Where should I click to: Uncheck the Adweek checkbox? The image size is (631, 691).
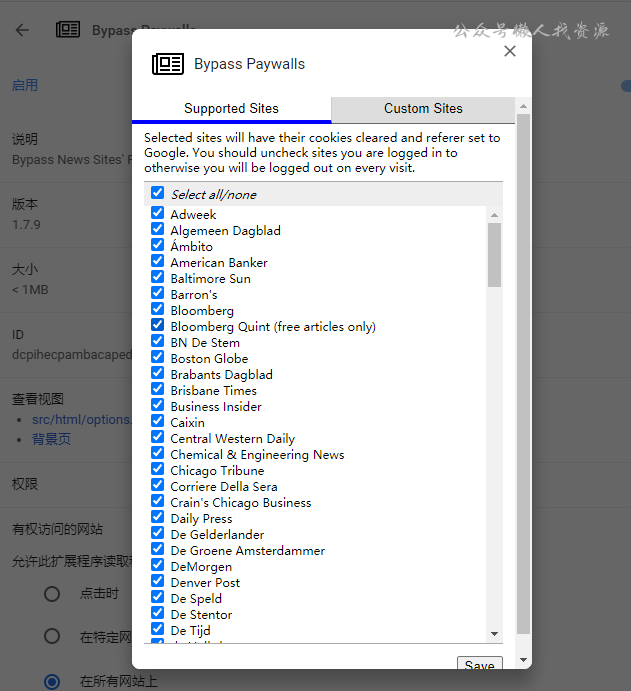pos(157,213)
